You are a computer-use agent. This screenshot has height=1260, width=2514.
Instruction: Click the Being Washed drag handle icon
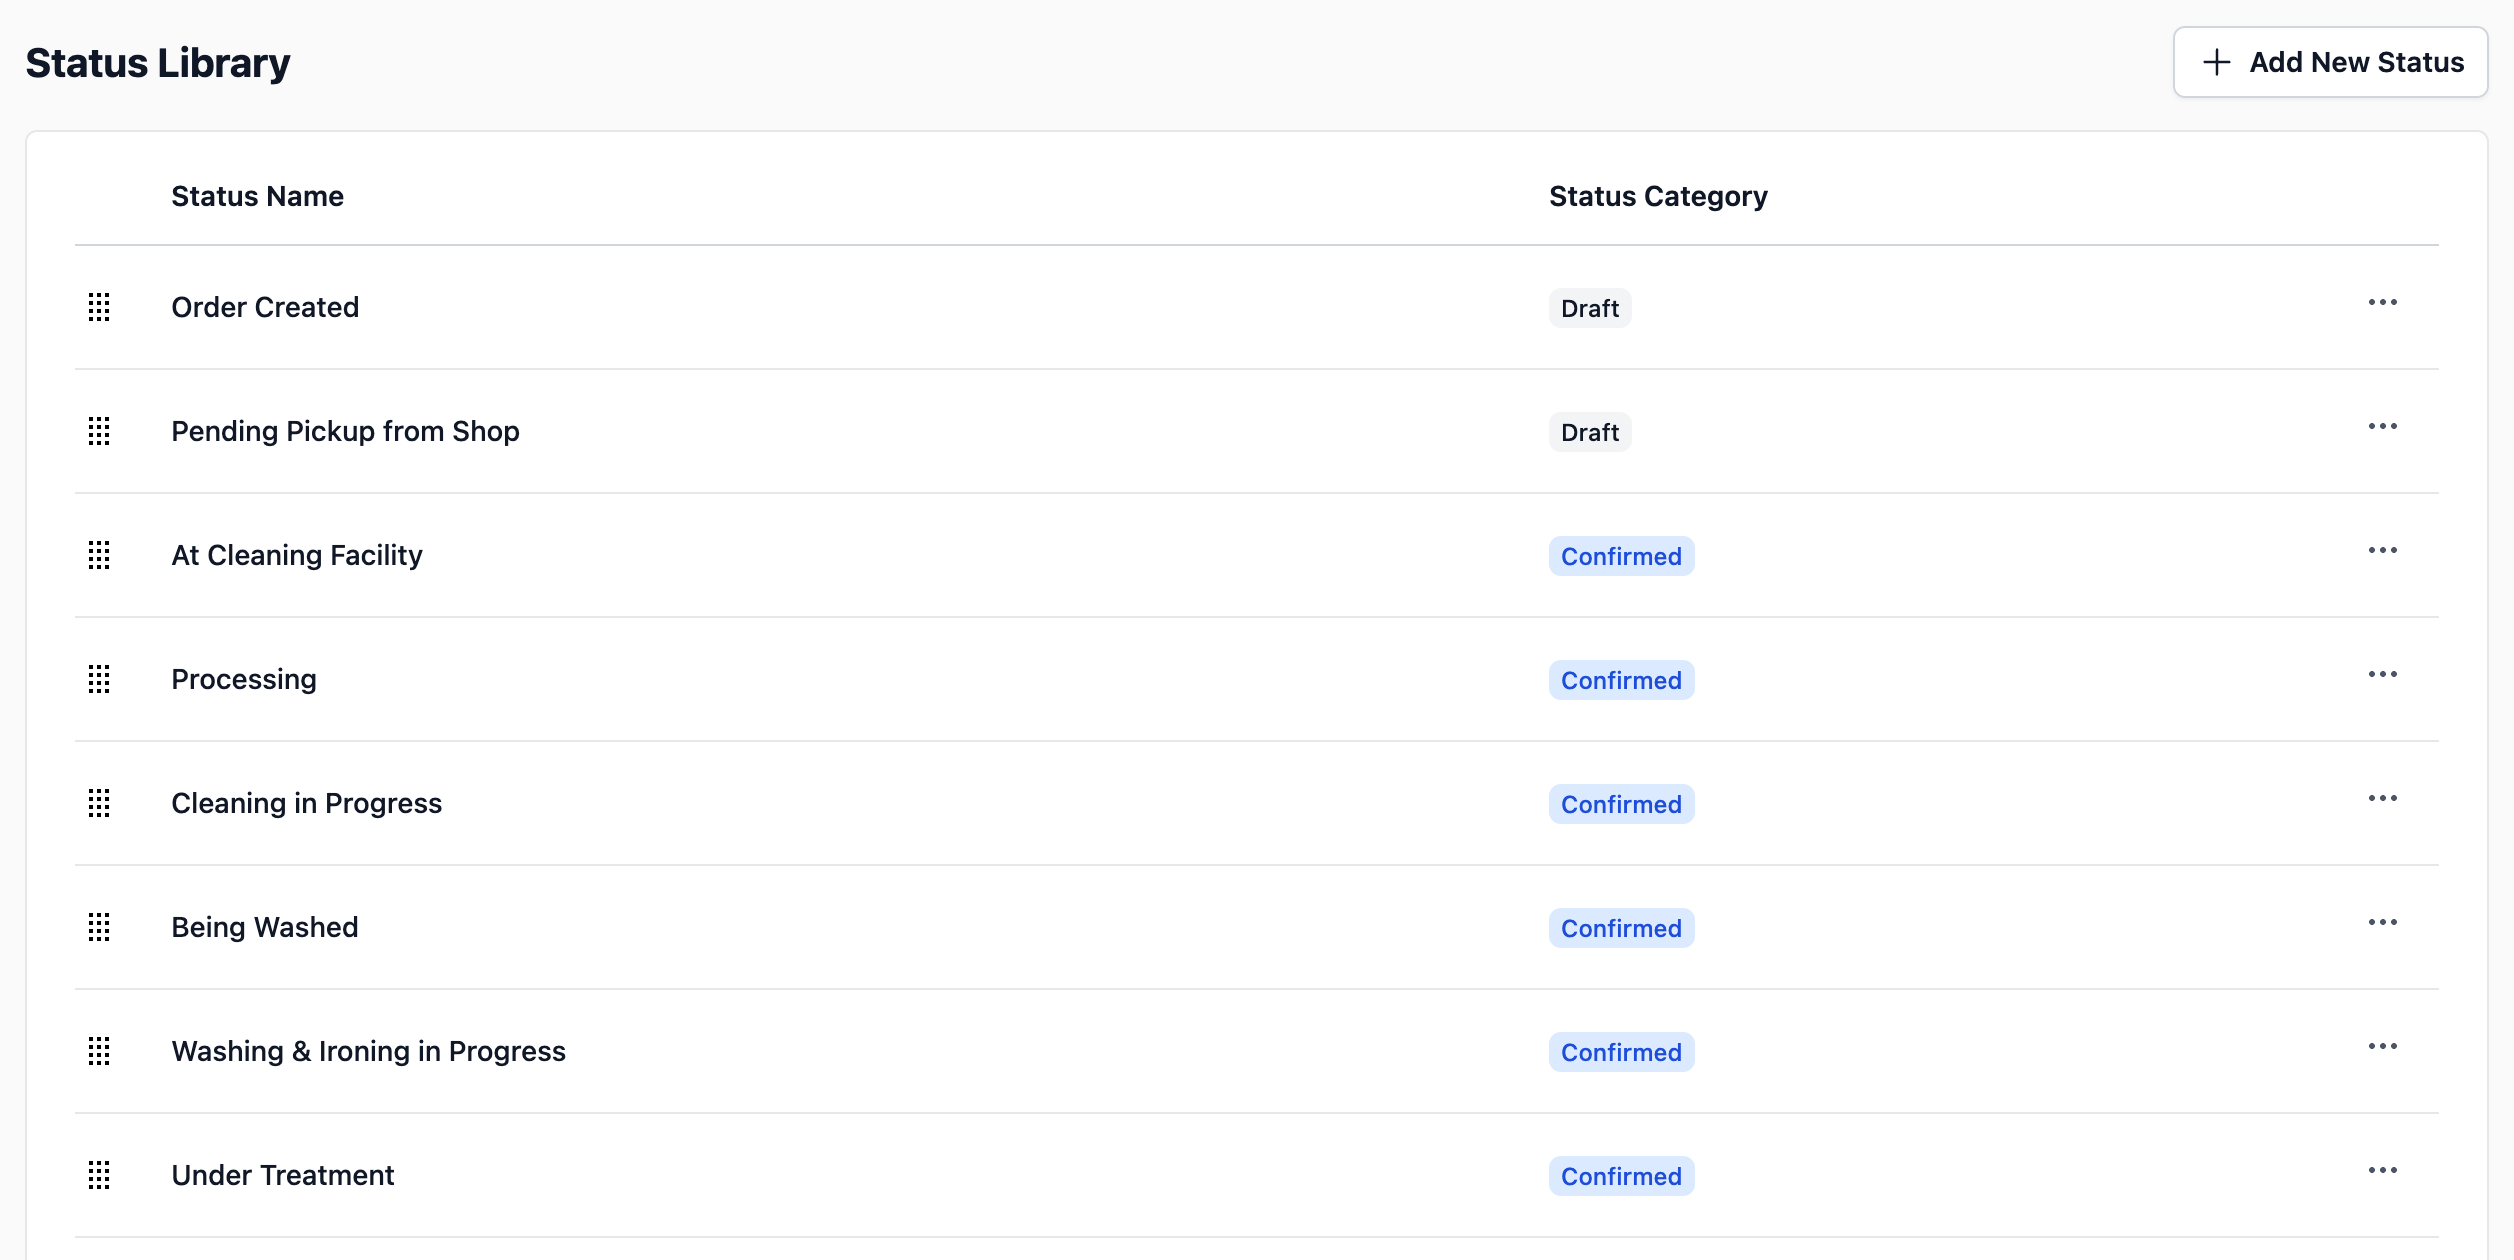coord(99,927)
